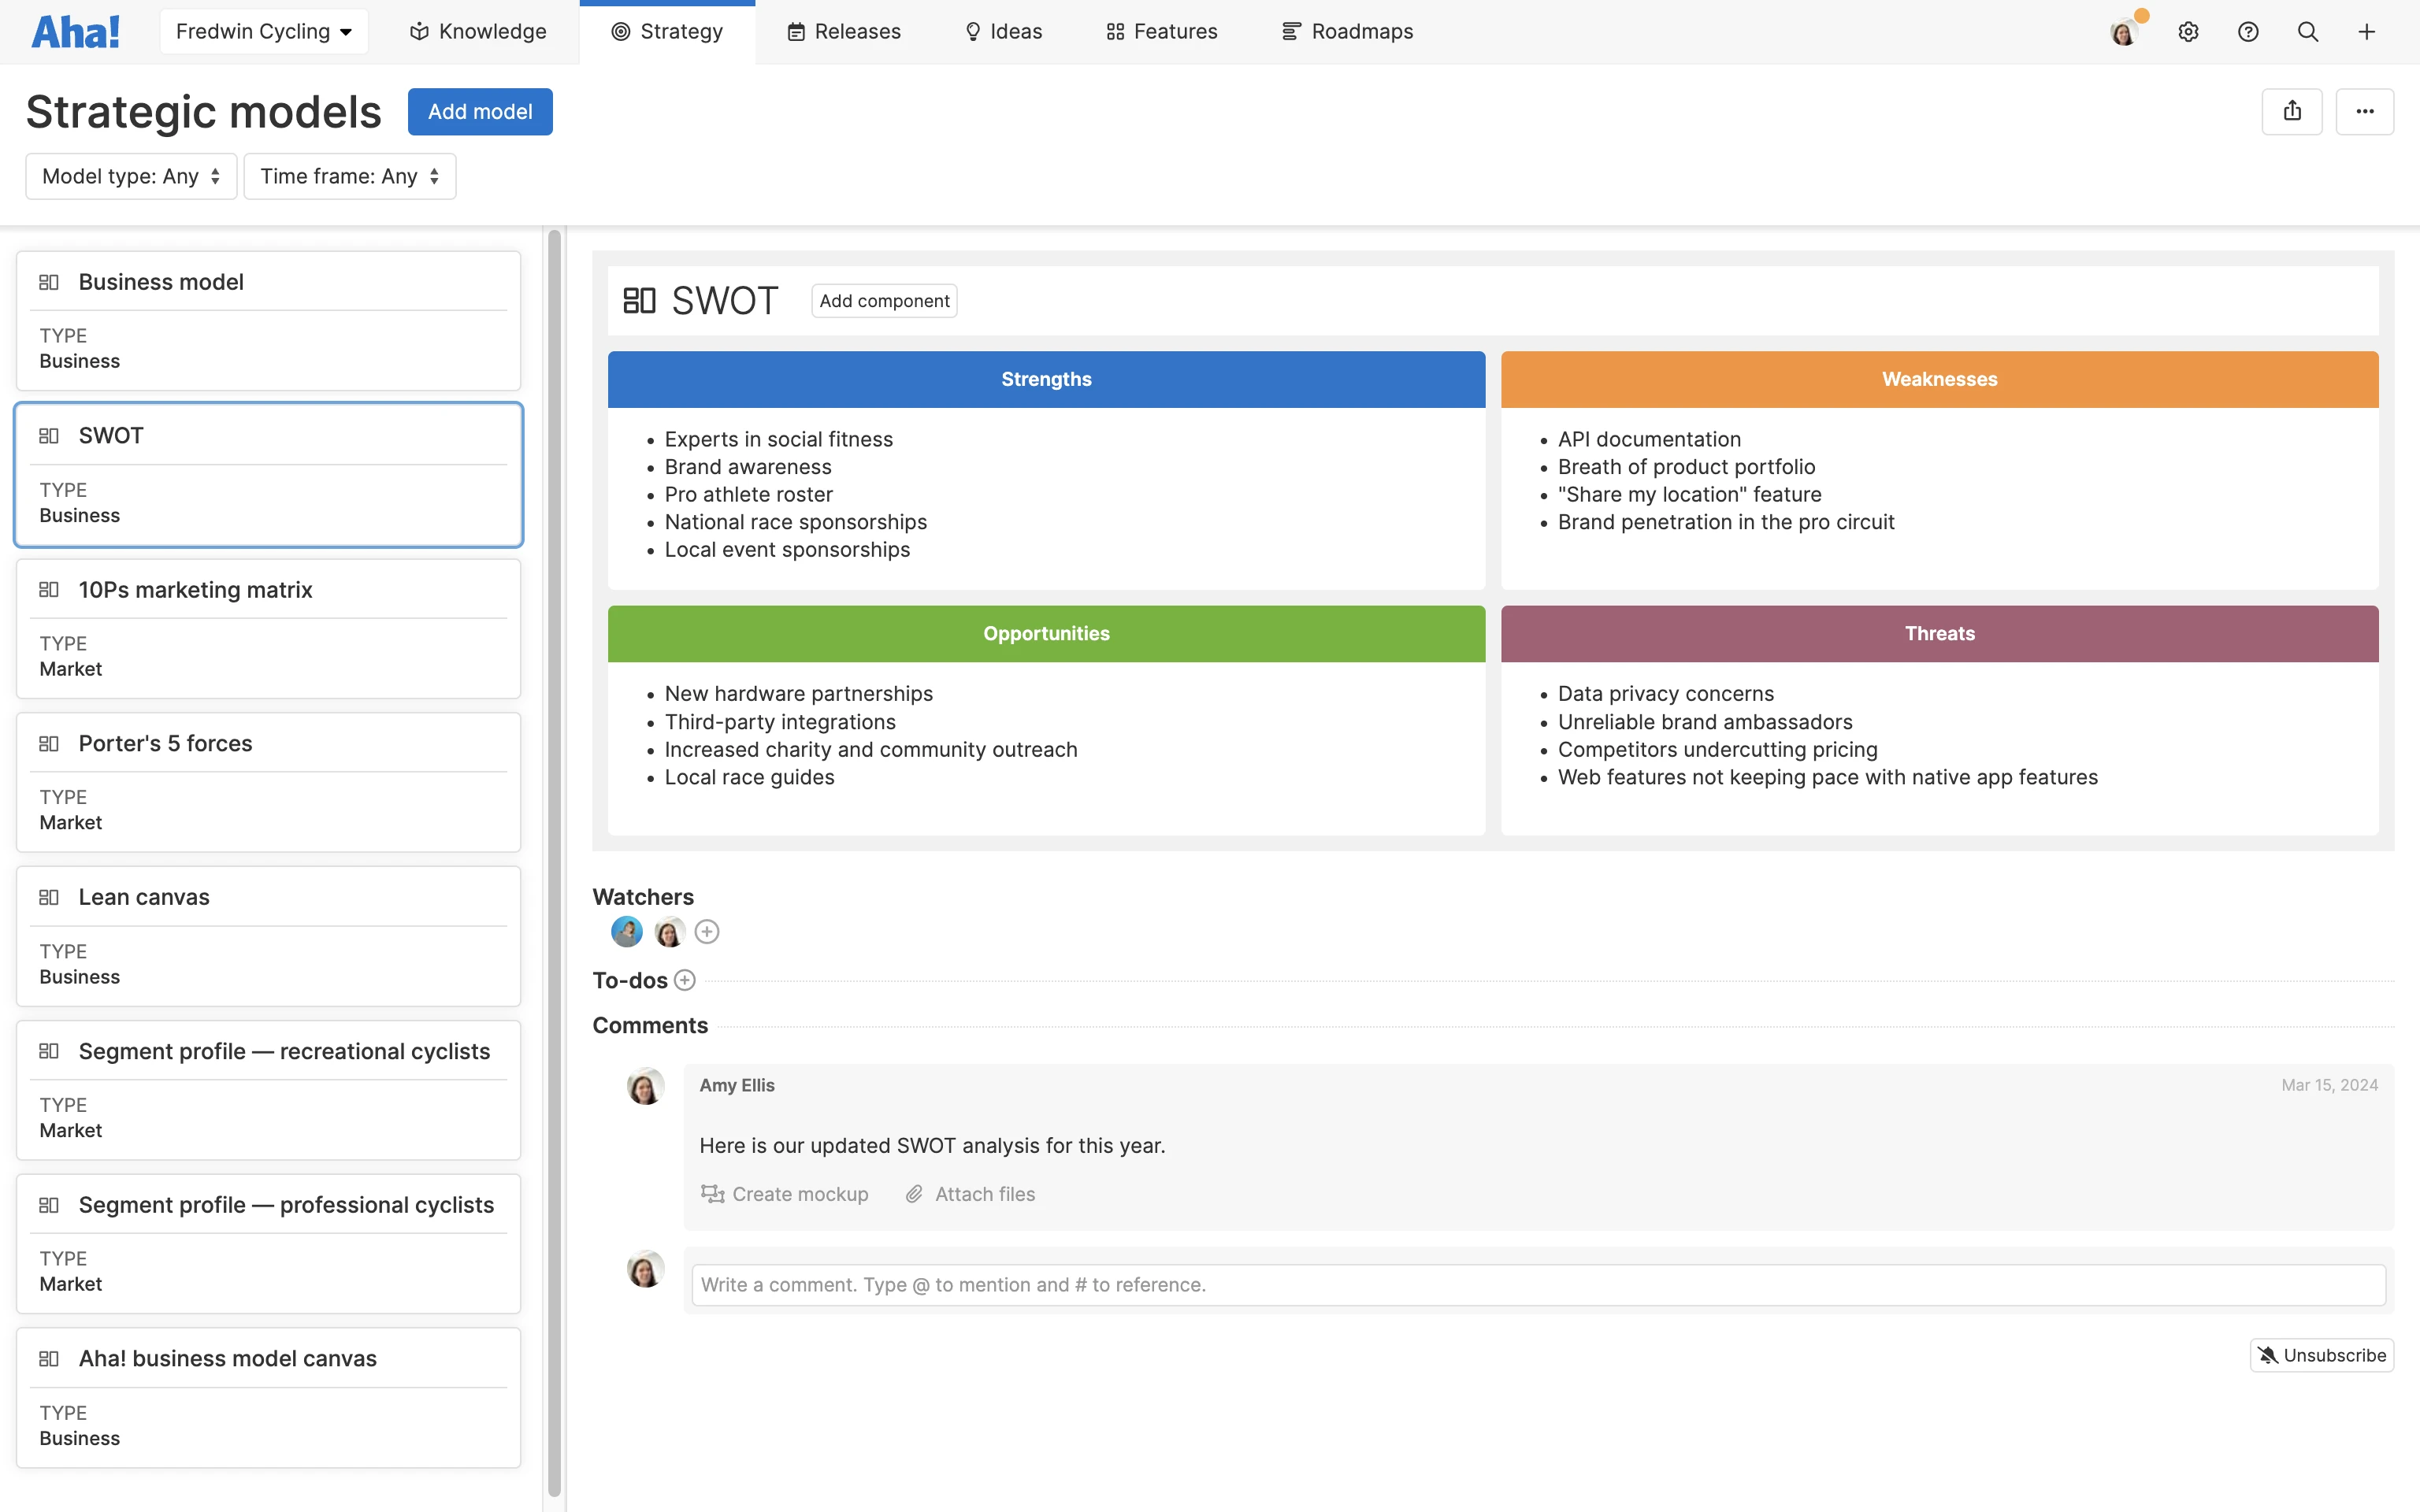Viewport: 2420px width, 1512px height.
Task: Switch to the Releases tab
Action: (844, 32)
